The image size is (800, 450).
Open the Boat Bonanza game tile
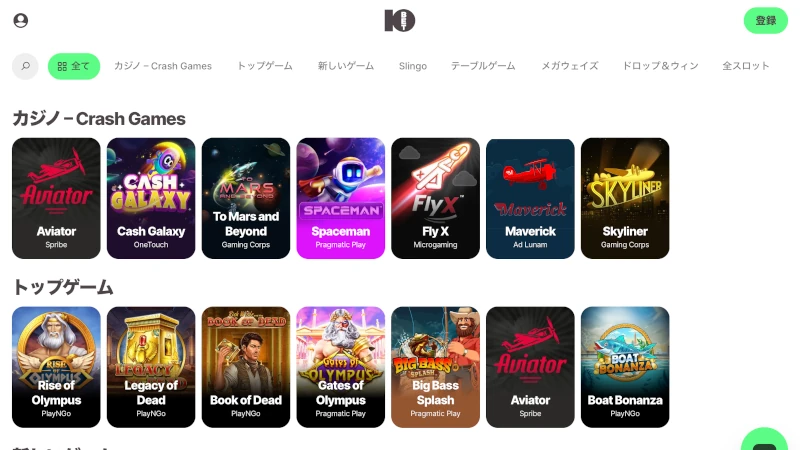tap(625, 367)
